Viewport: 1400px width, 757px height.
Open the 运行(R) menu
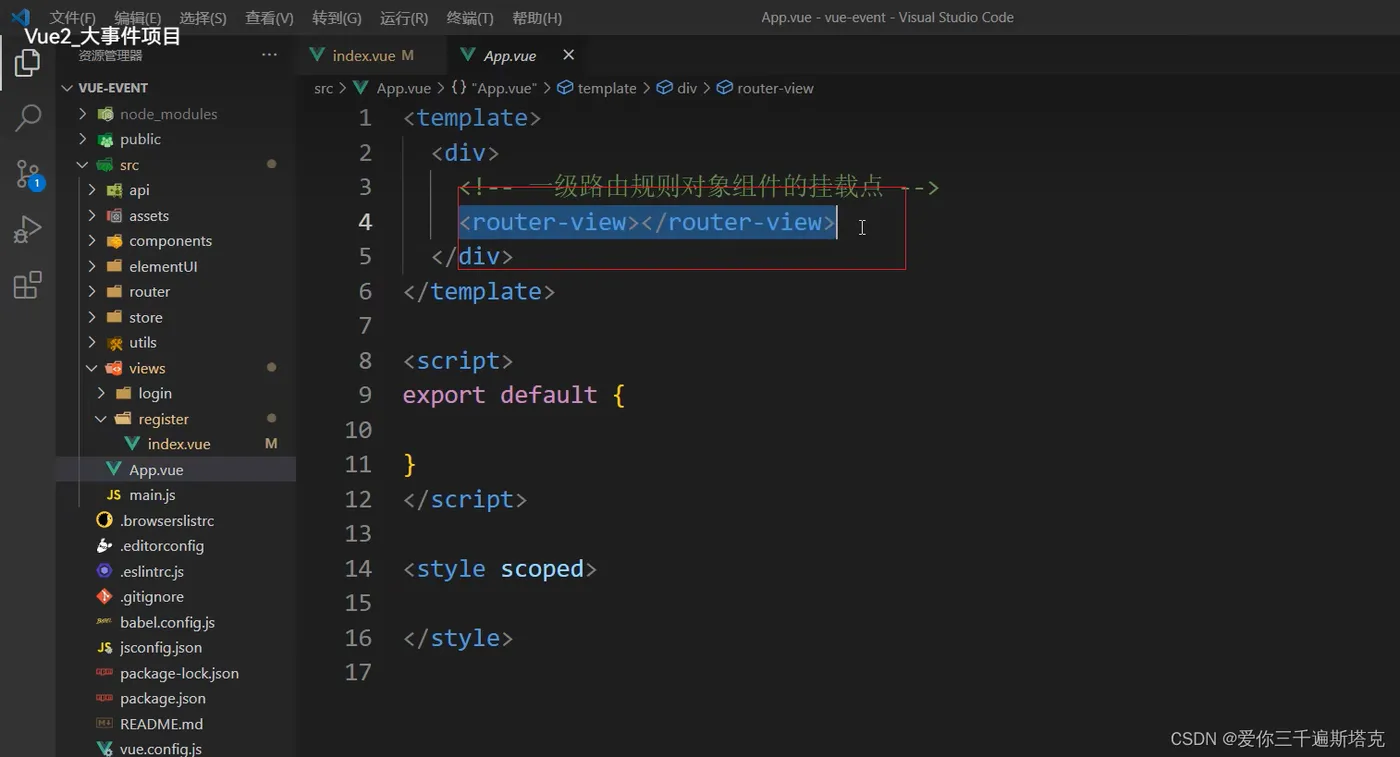pyautogui.click(x=404, y=18)
